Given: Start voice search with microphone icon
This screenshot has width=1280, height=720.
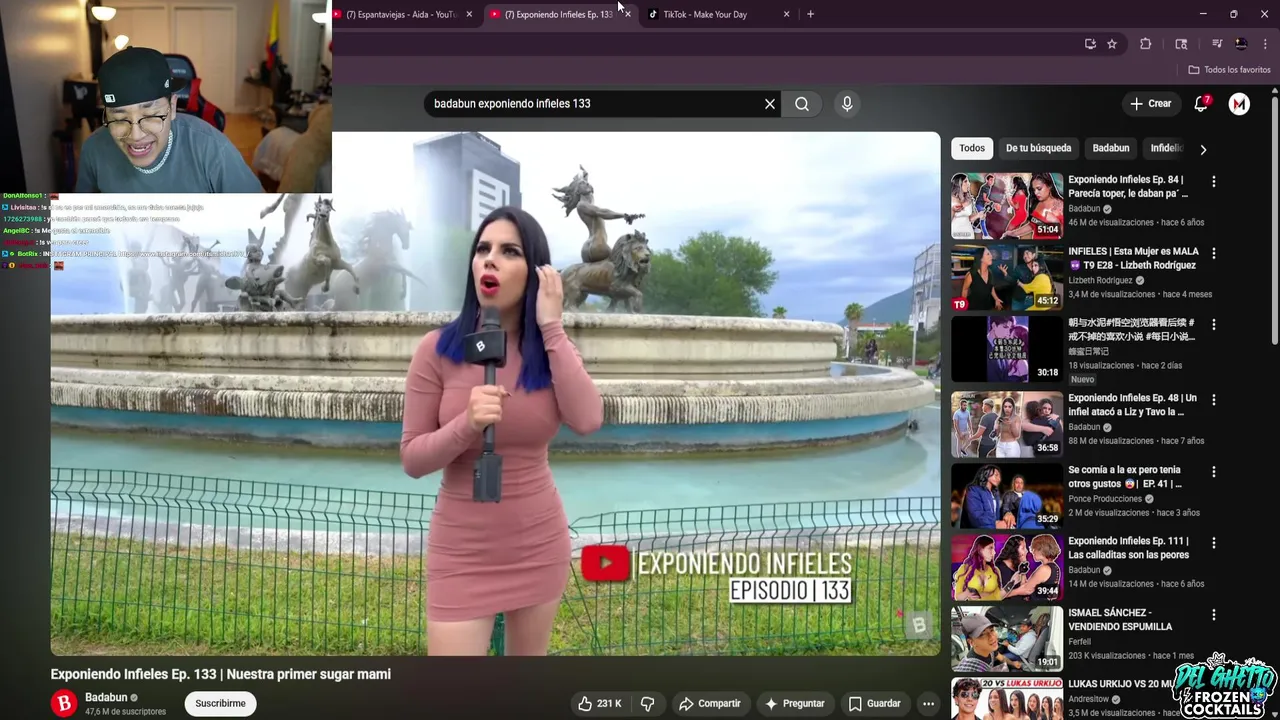Looking at the screenshot, I should (847, 104).
